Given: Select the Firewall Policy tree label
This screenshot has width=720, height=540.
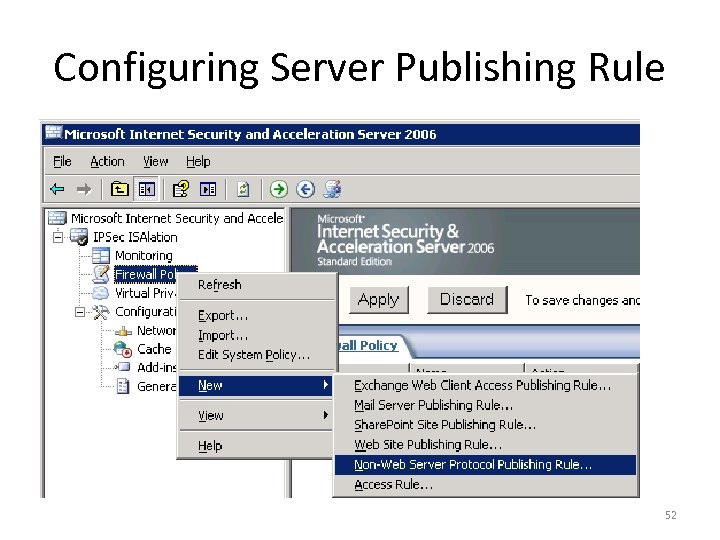Looking at the screenshot, I should pos(145,275).
